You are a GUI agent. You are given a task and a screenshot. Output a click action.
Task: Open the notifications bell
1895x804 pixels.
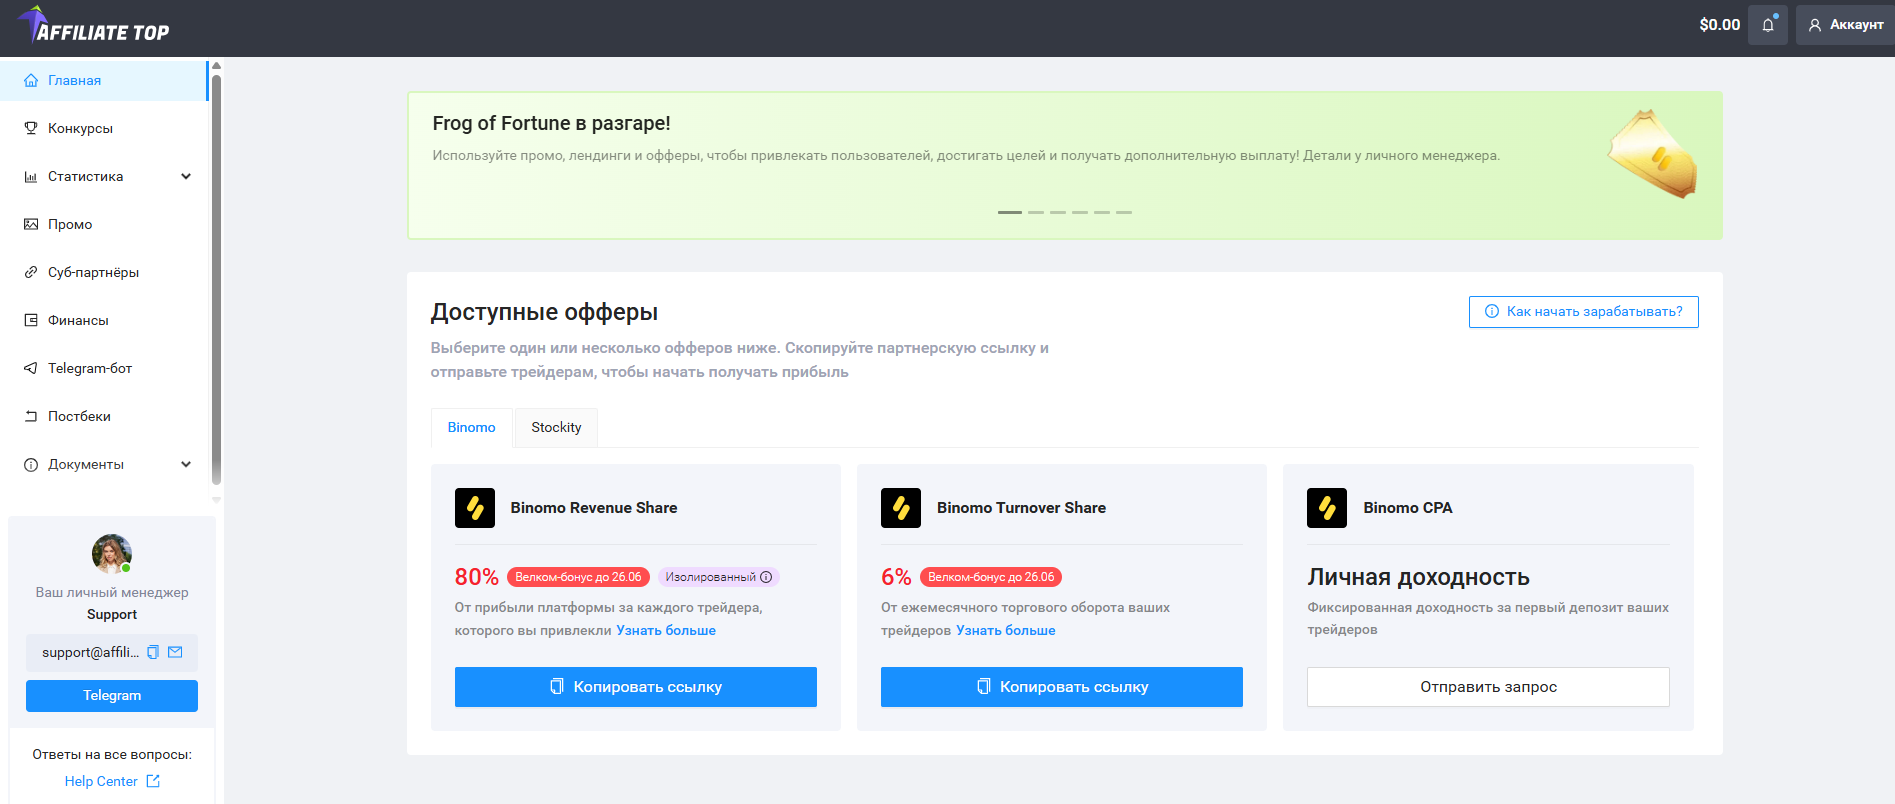click(x=1768, y=25)
